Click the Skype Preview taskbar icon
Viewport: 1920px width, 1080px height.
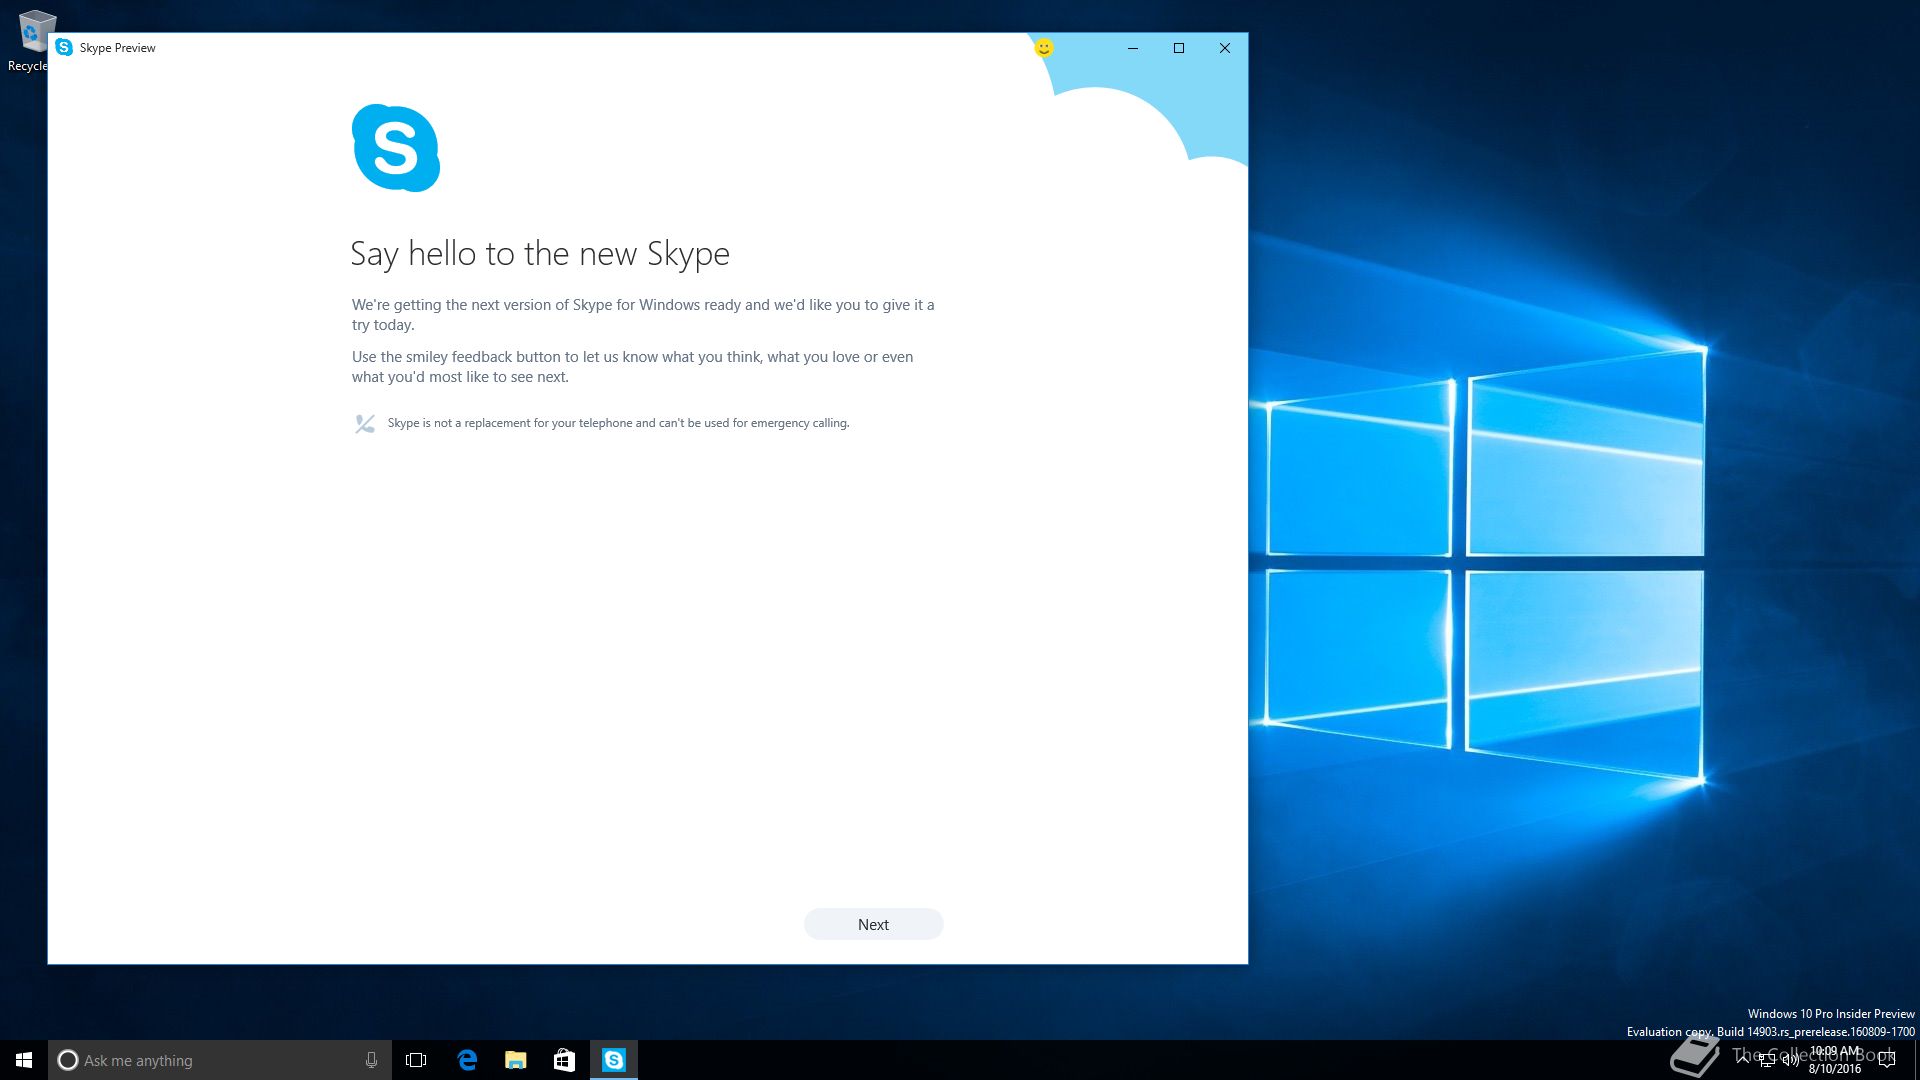pyautogui.click(x=614, y=1060)
